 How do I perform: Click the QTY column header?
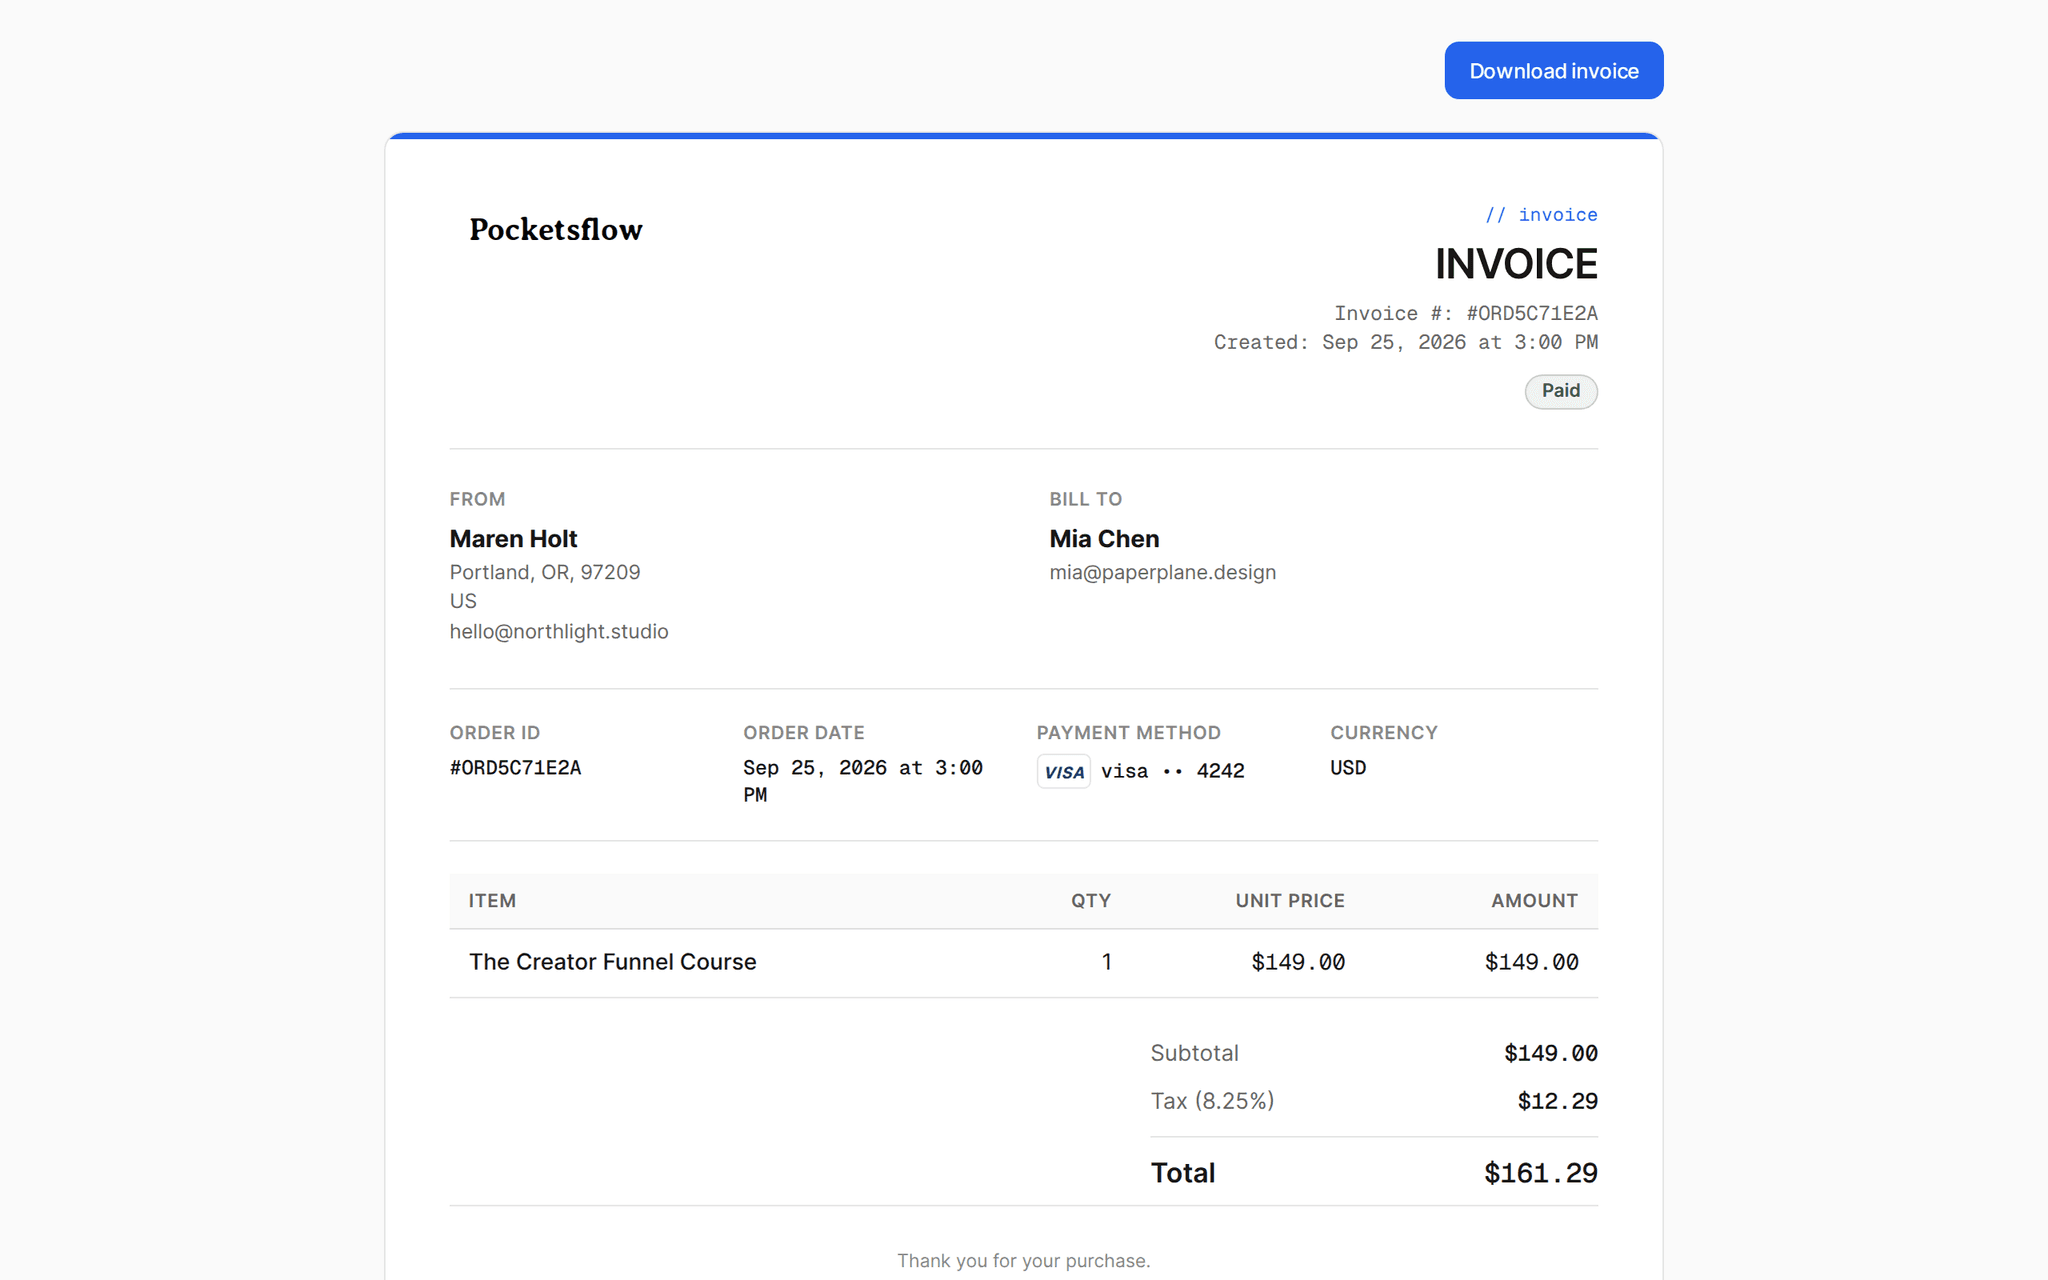(x=1091, y=901)
